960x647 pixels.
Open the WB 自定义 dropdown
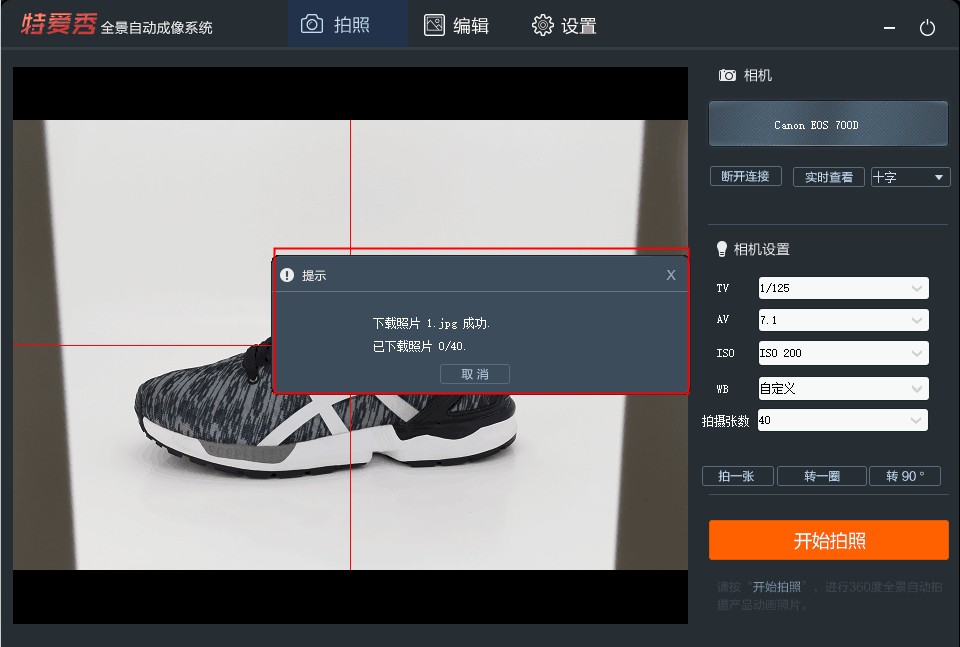coord(843,388)
